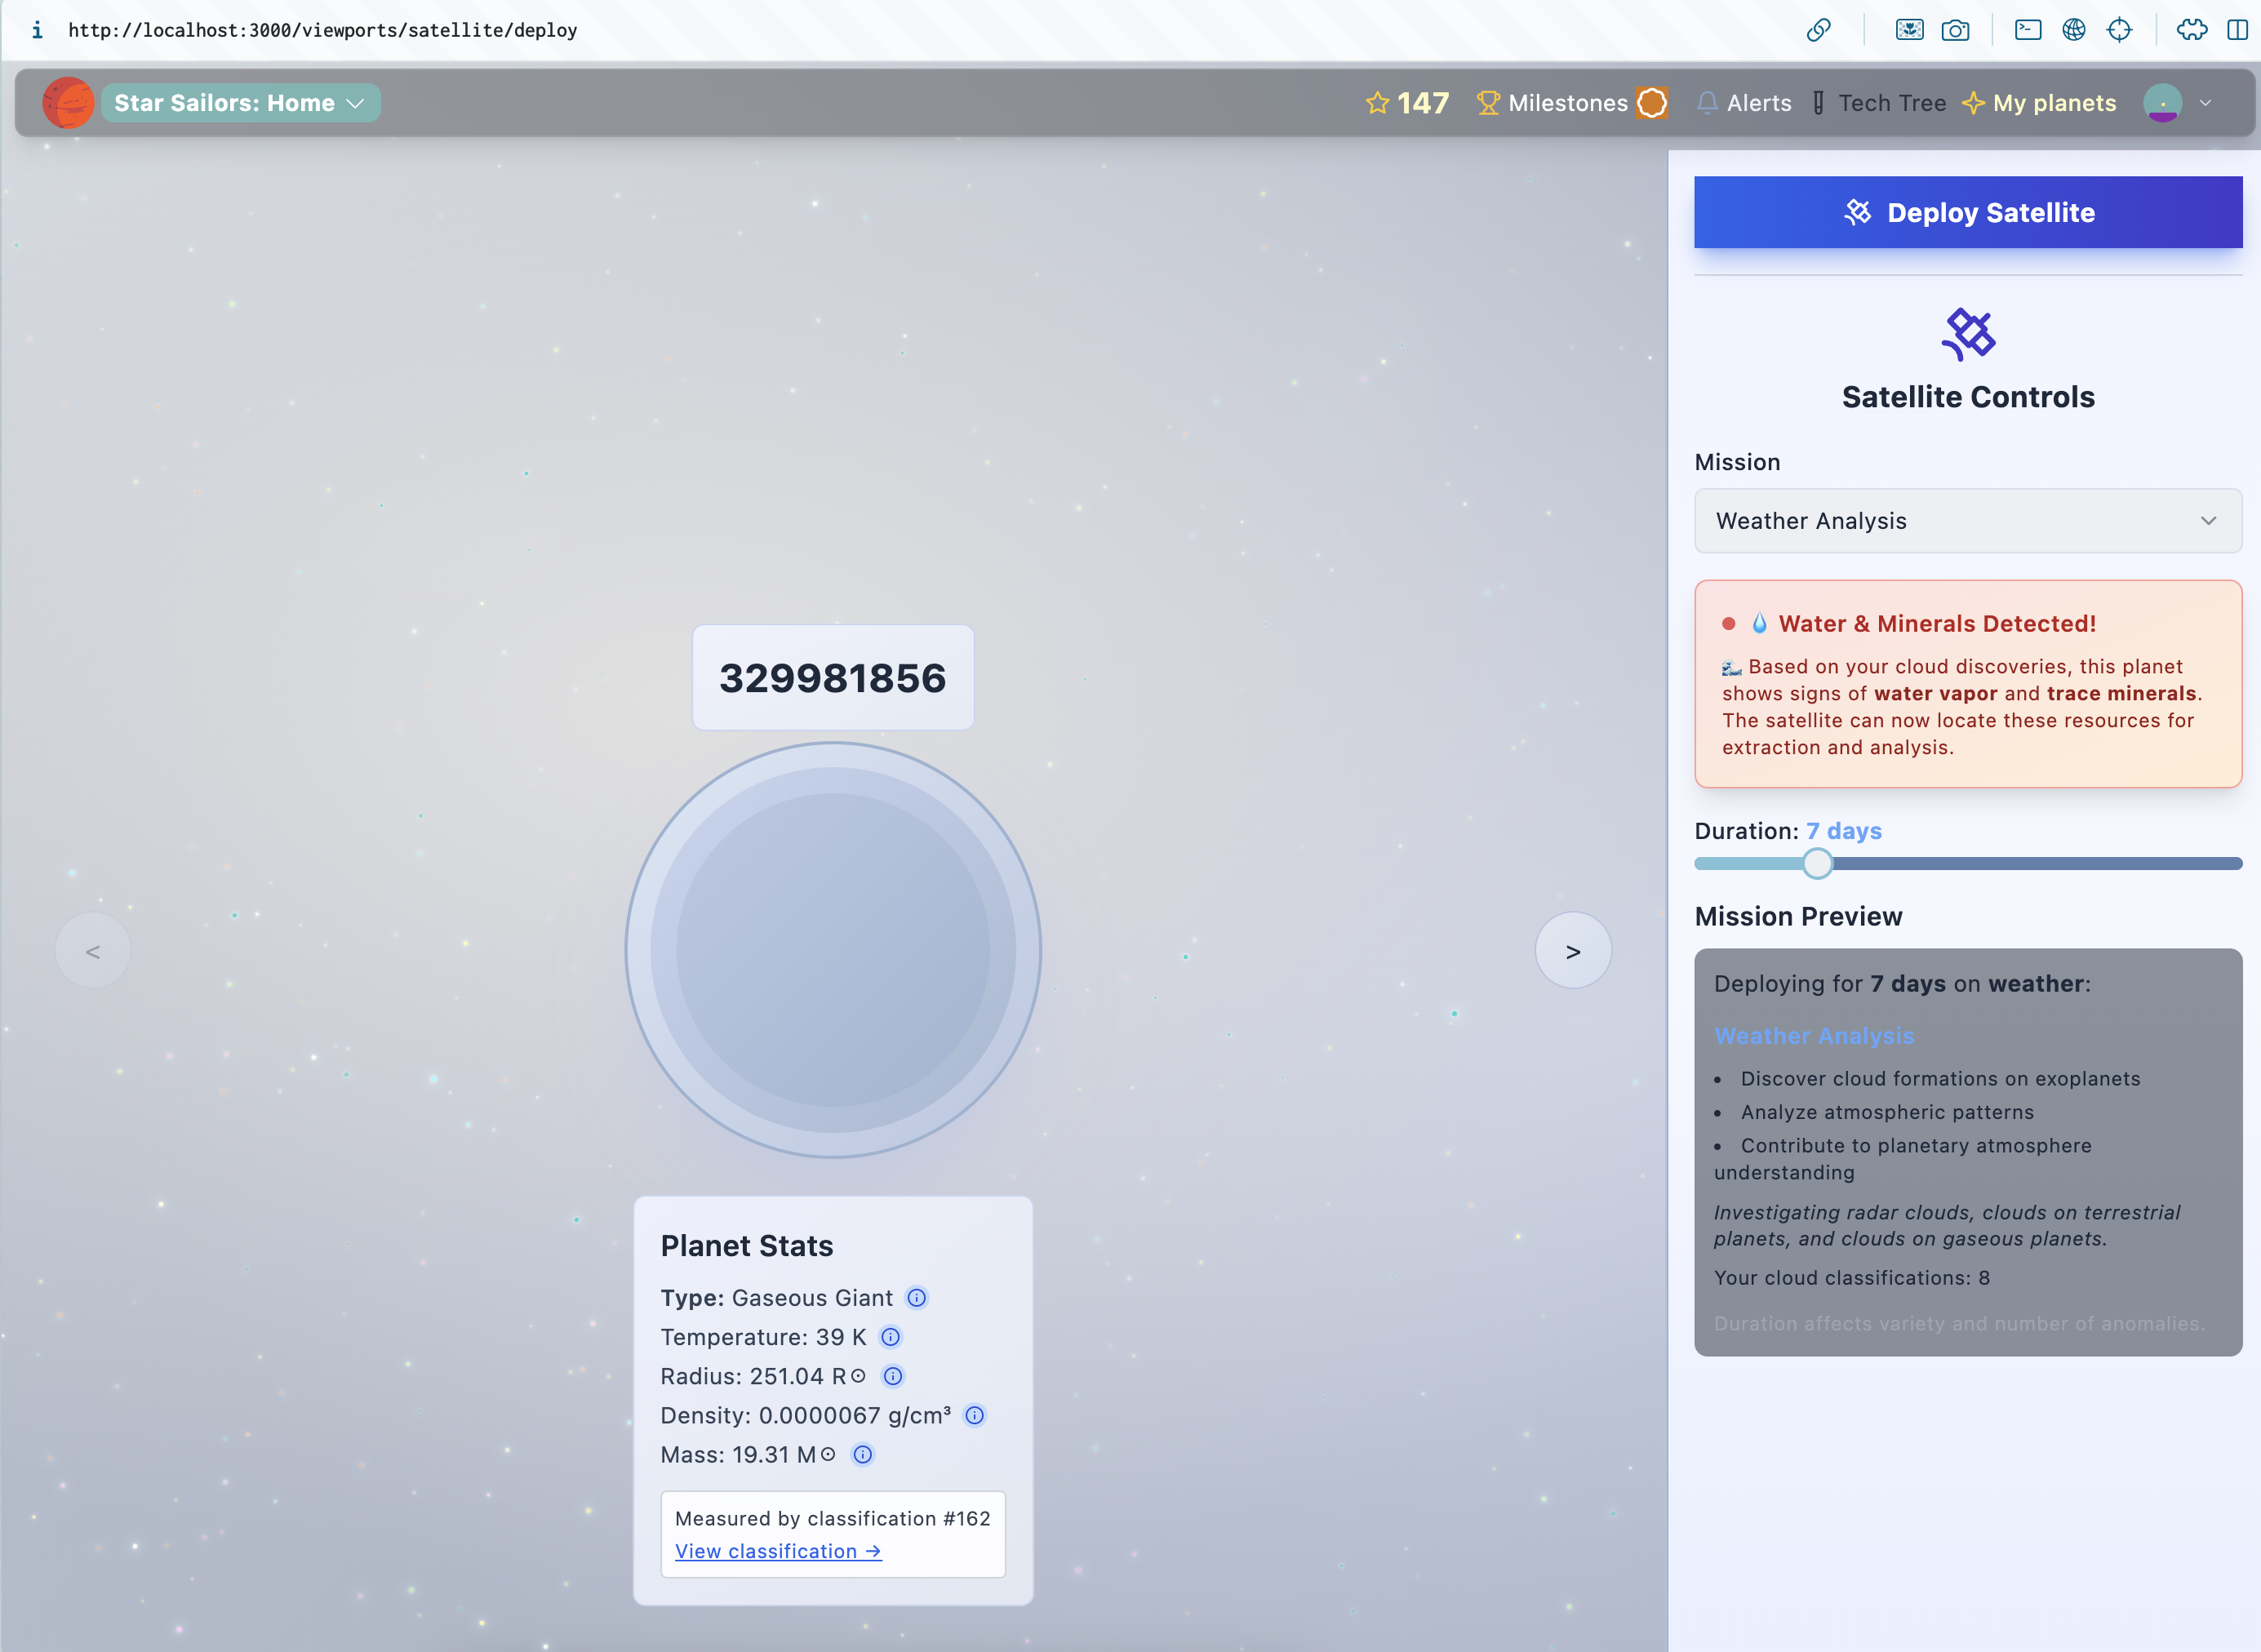
Task: Expand the user avatar dropdown chevron
Action: [x=2205, y=103]
